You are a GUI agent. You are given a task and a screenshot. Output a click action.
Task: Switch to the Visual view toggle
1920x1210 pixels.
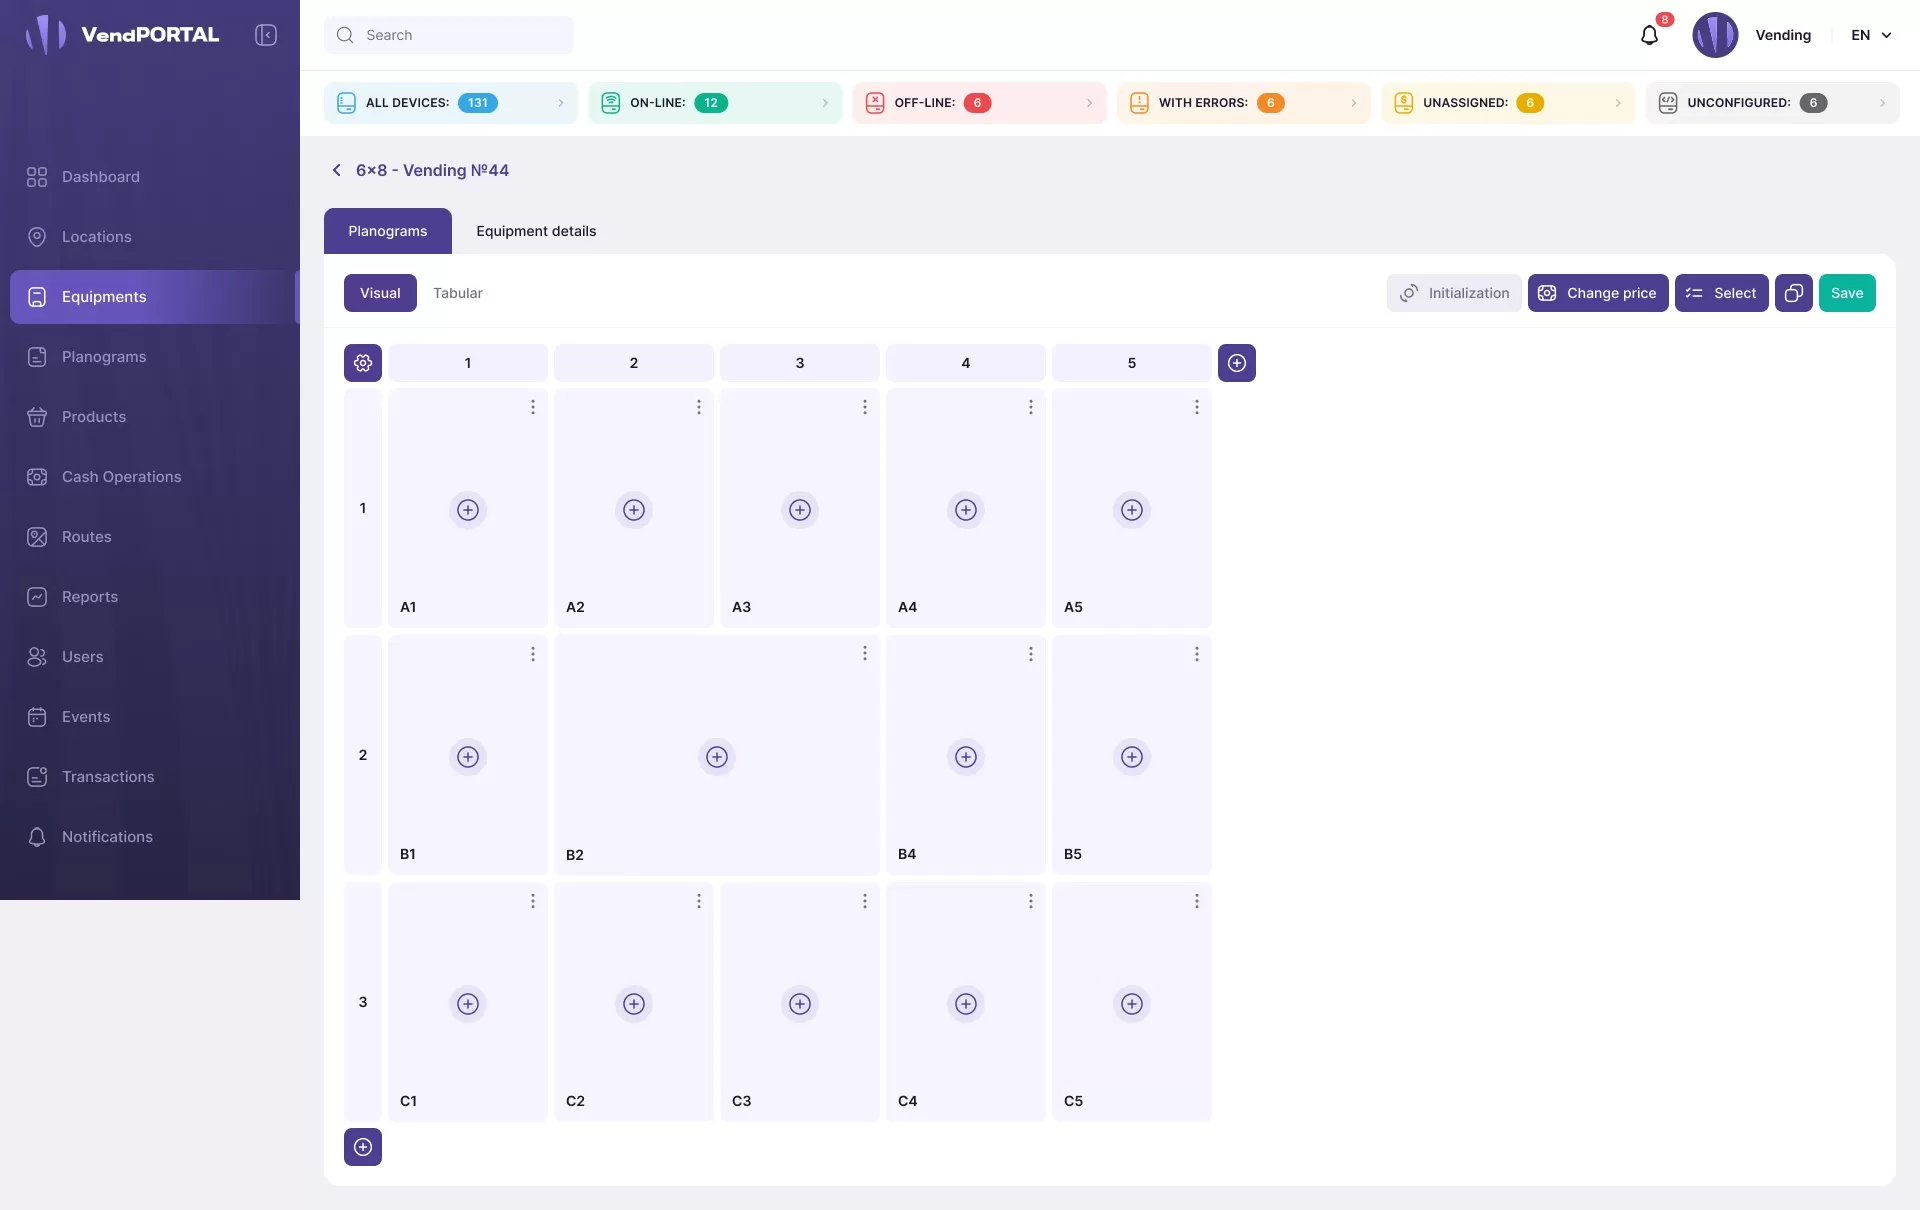point(380,293)
